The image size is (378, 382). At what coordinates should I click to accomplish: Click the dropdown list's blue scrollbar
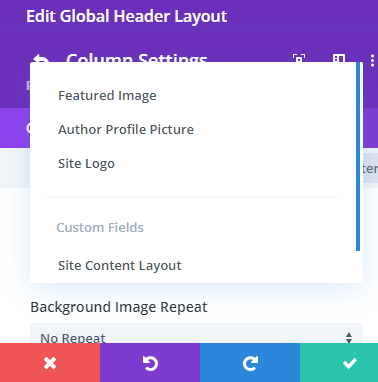[358, 156]
